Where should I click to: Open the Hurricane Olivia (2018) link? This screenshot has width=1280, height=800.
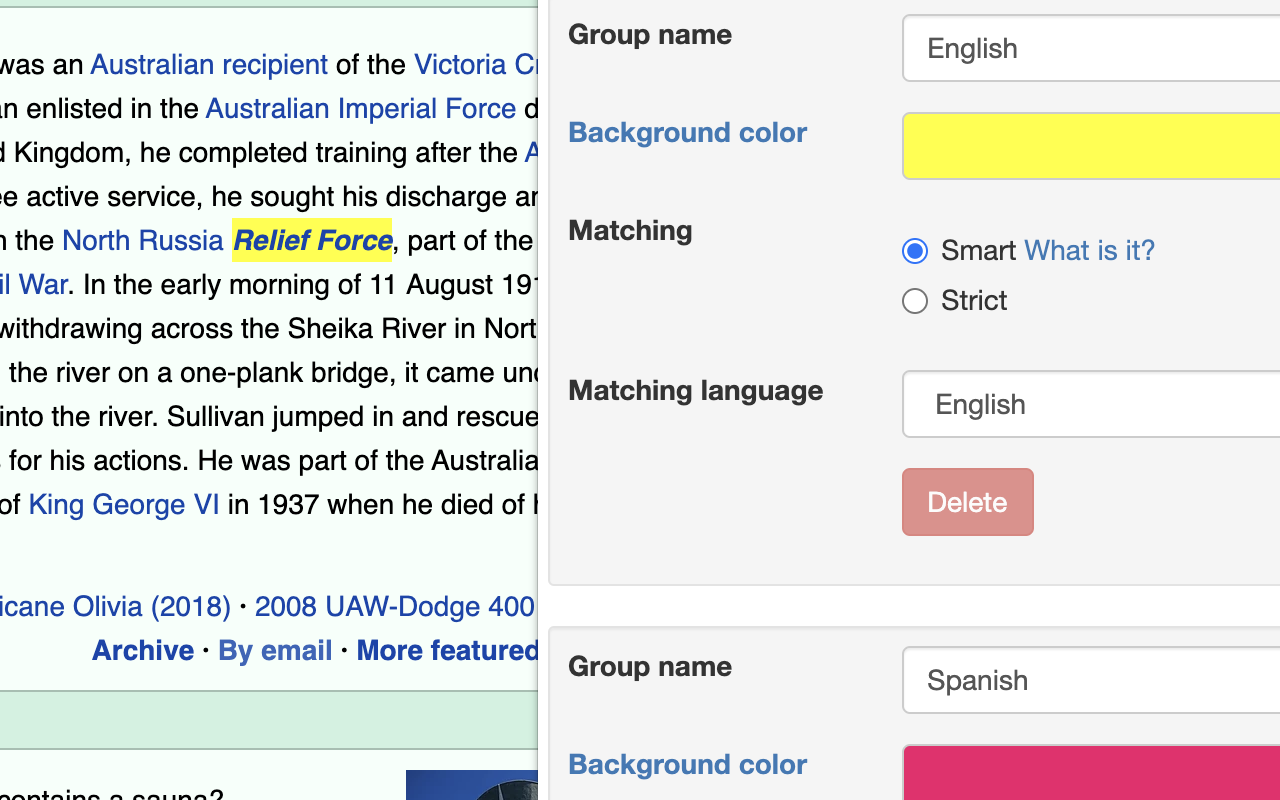click(x=115, y=607)
